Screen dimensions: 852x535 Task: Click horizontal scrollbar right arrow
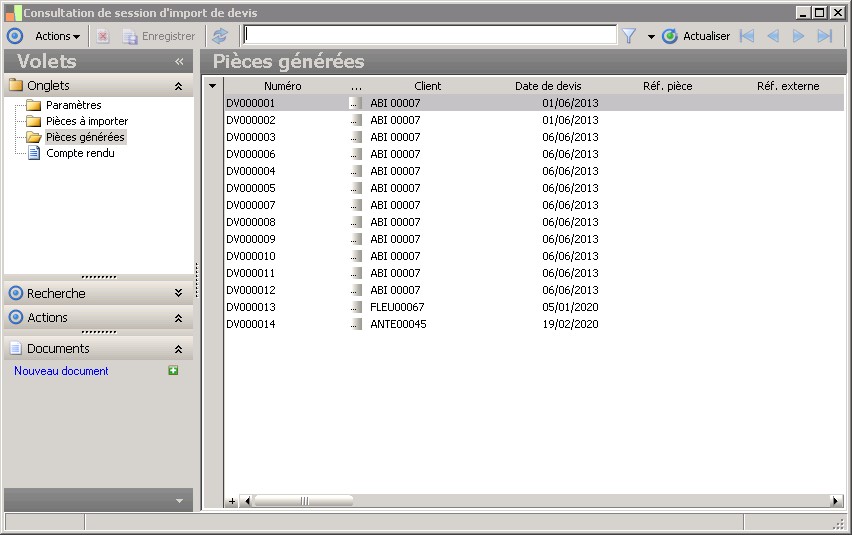coord(836,501)
